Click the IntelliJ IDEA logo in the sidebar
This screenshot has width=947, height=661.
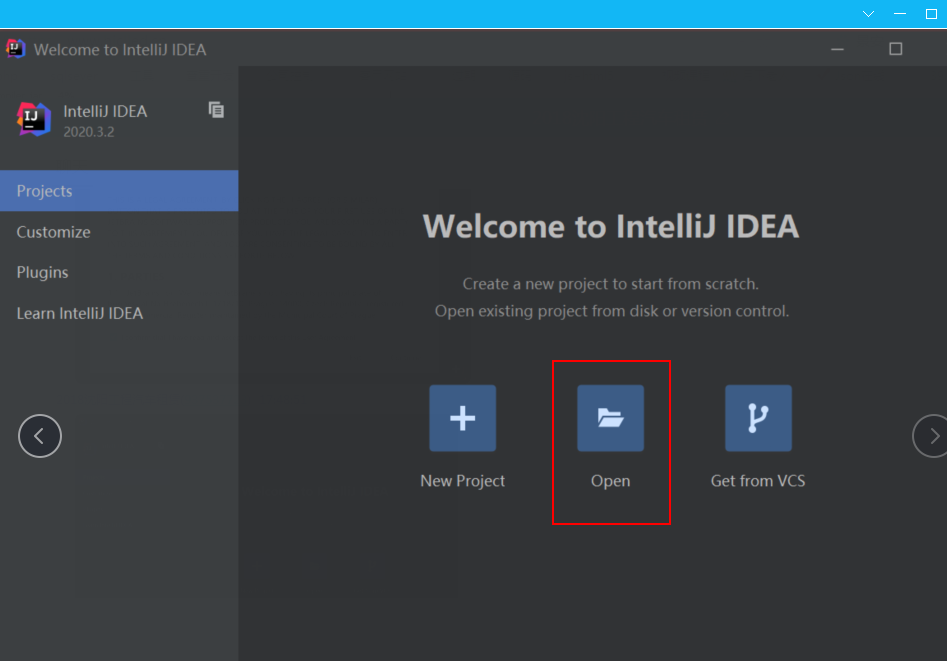[33, 119]
